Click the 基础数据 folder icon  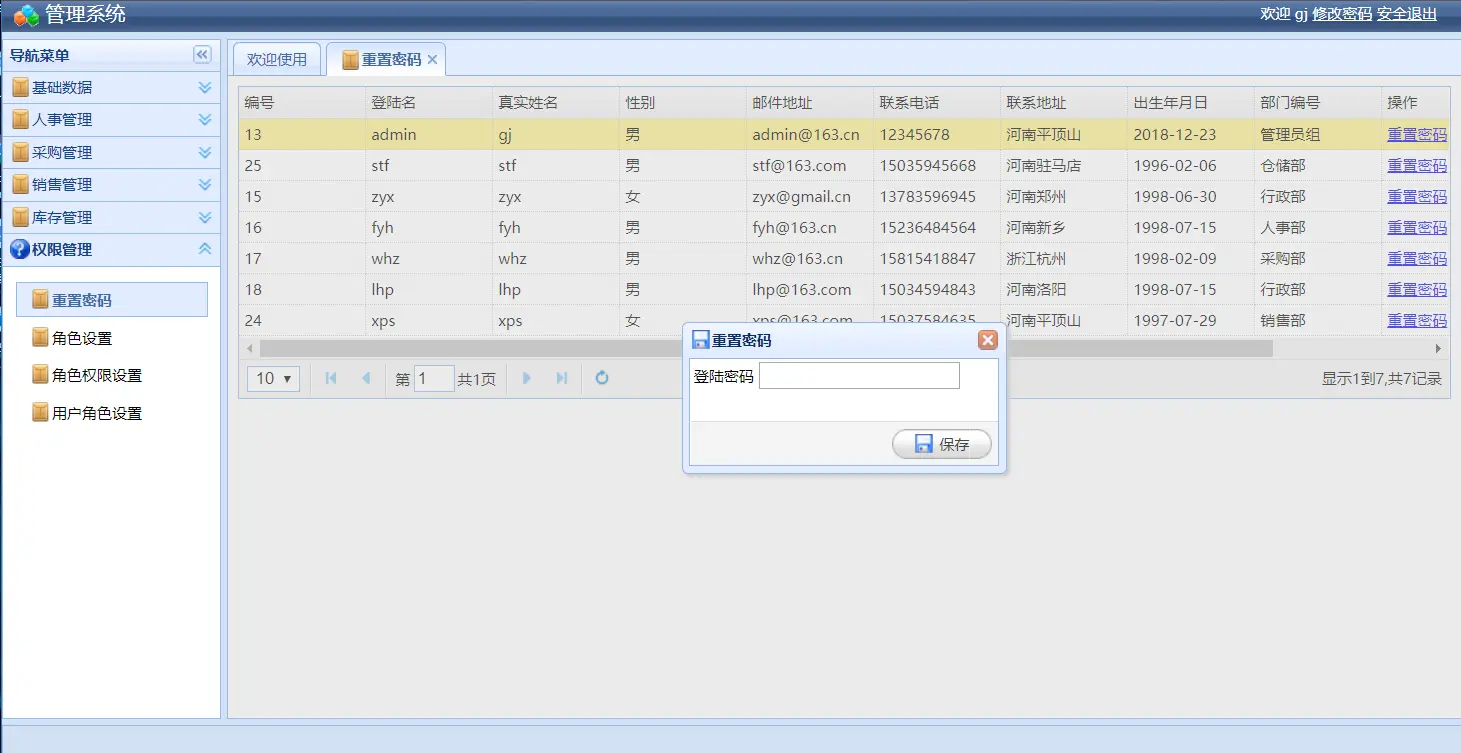click(20, 88)
